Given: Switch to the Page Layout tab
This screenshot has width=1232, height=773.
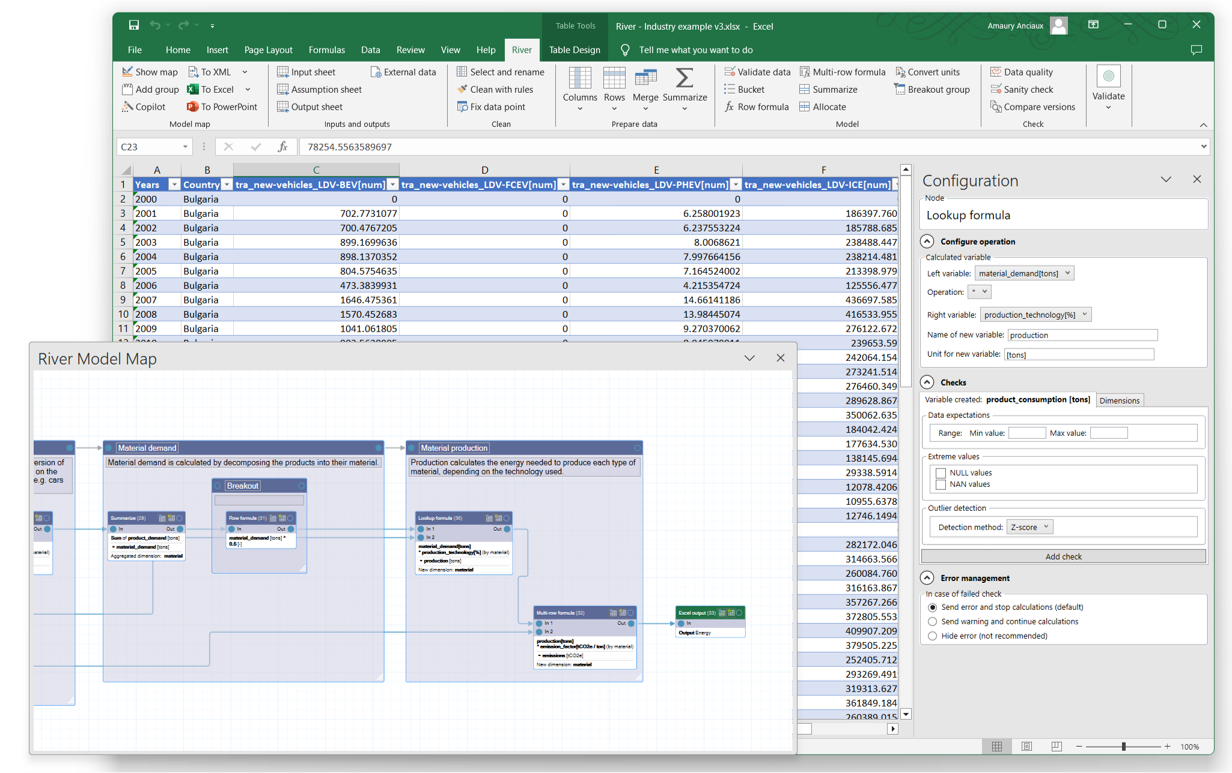Looking at the screenshot, I should click(x=268, y=49).
